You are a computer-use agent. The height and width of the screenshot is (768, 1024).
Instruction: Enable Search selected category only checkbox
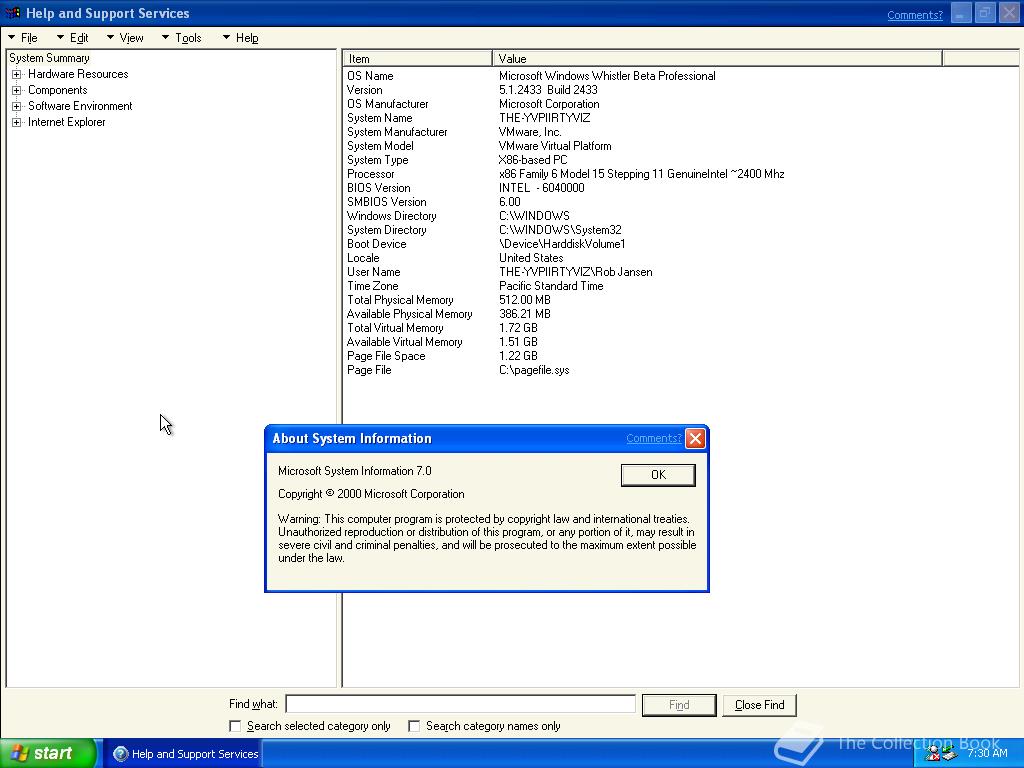(x=235, y=726)
